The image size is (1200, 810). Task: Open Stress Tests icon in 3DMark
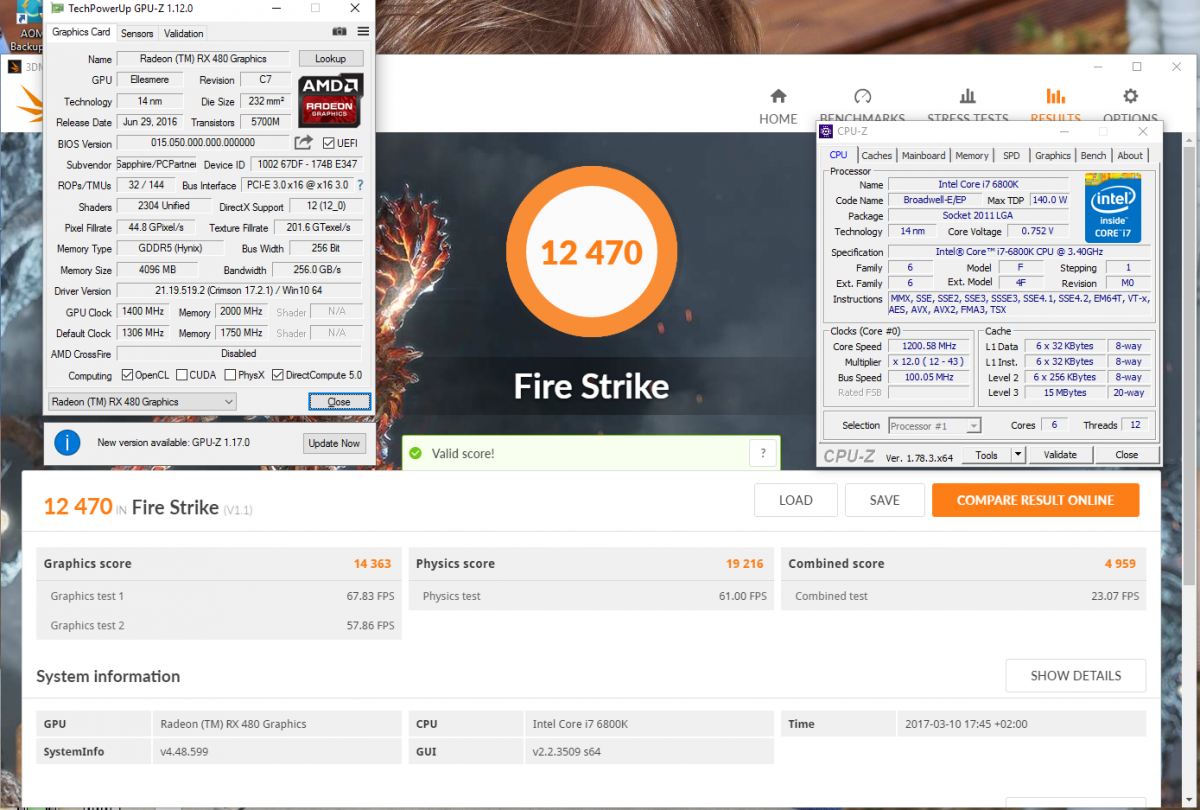(967, 96)
